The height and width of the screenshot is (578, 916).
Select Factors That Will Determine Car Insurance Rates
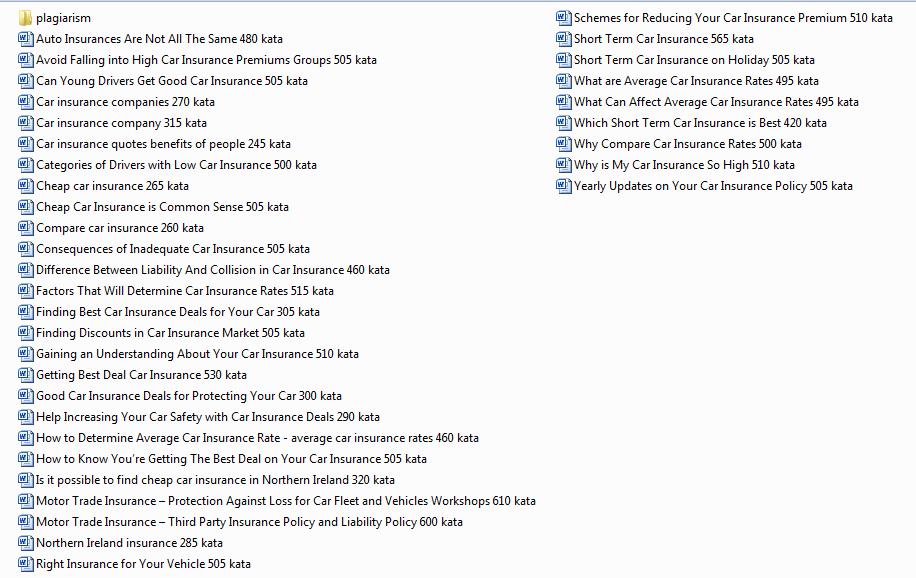(185, 291)
